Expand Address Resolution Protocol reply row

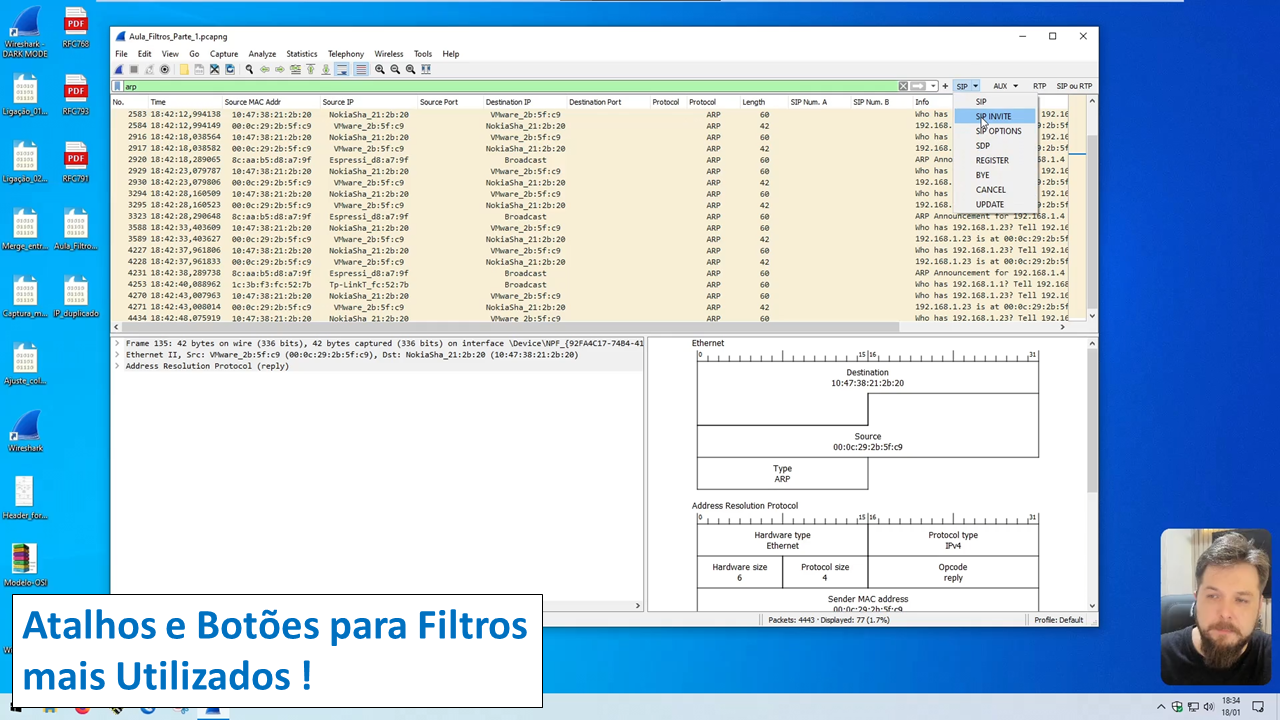click(x=117, y=366)
